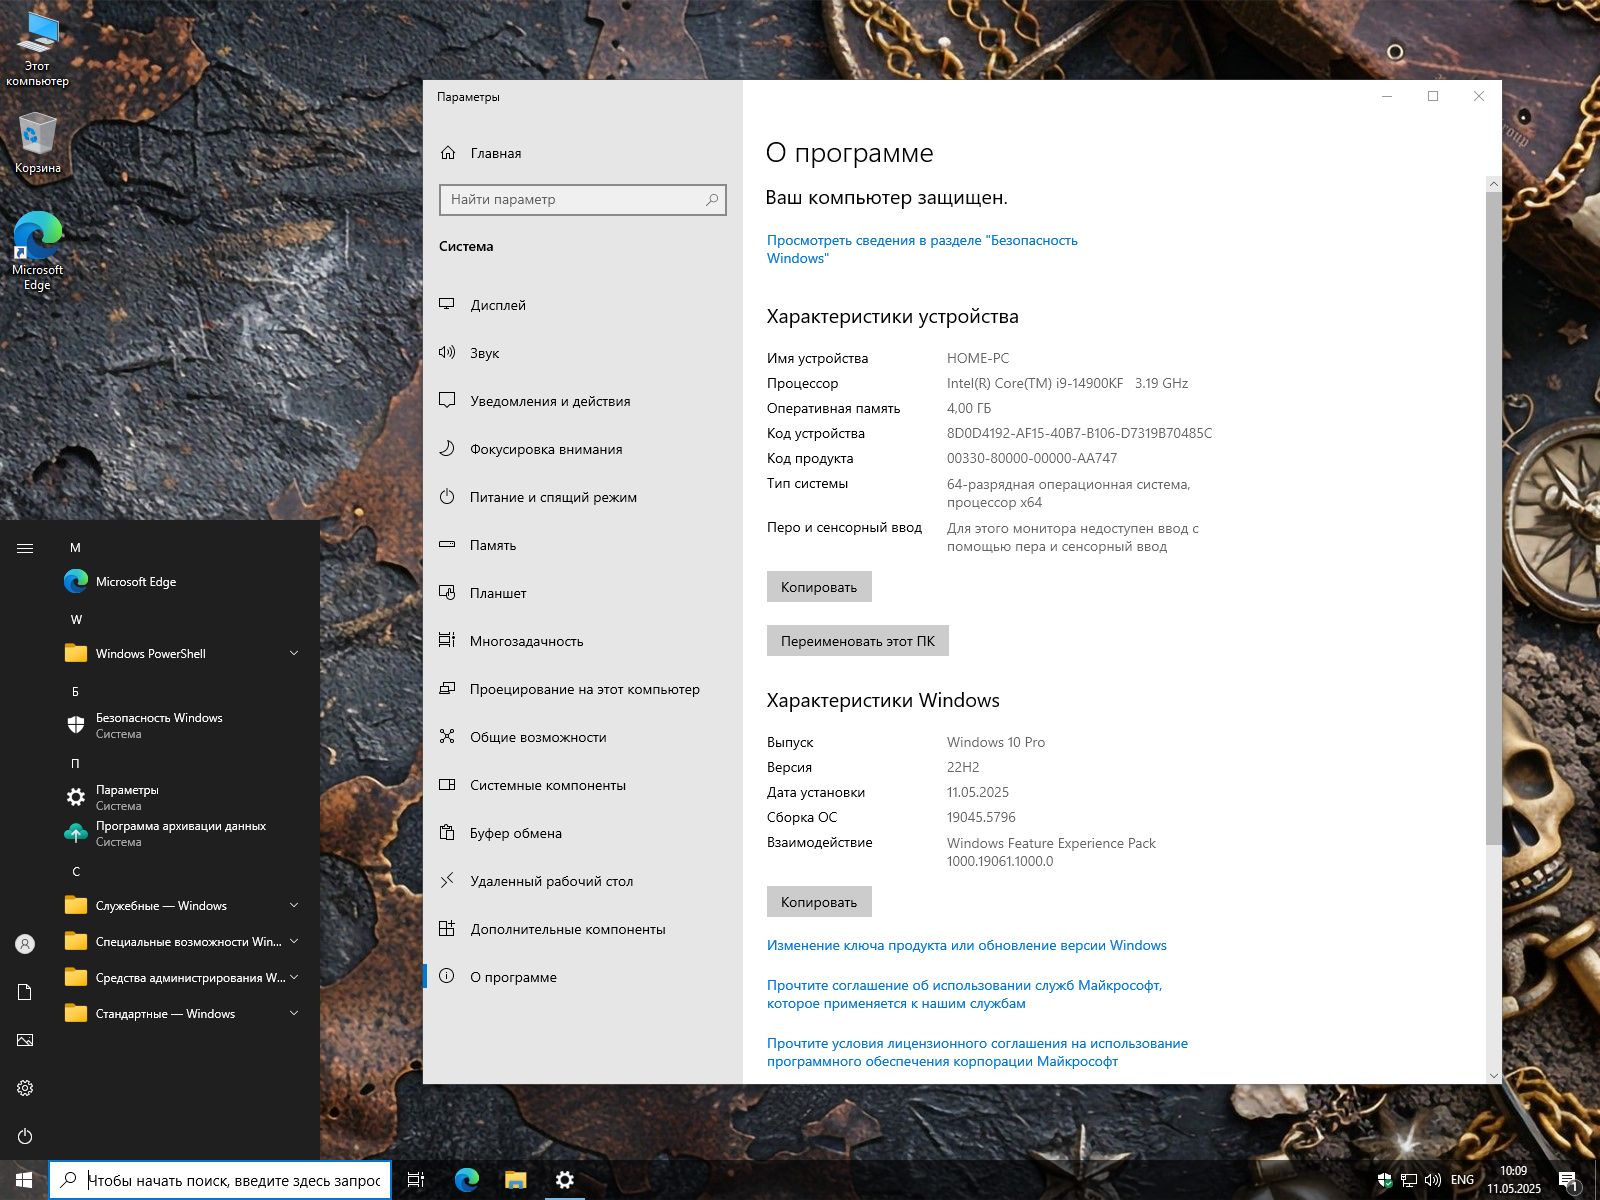This screenshot has width=1600, height=1200.
Task: Open Task View on the taskbar
Action: click(416, 1180)
